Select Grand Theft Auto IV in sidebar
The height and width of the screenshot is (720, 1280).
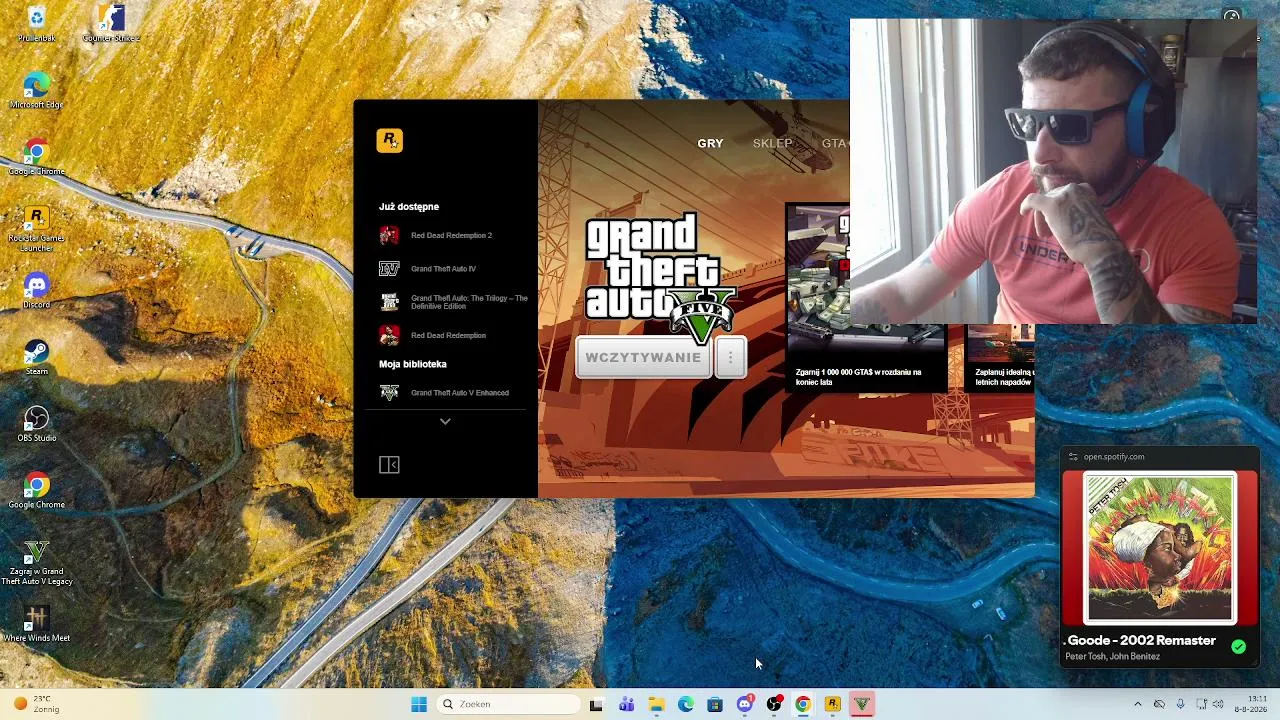pos(428,269)
